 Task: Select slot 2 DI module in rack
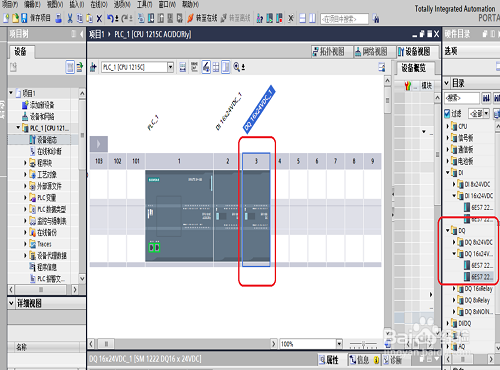[x=228, y=216]
